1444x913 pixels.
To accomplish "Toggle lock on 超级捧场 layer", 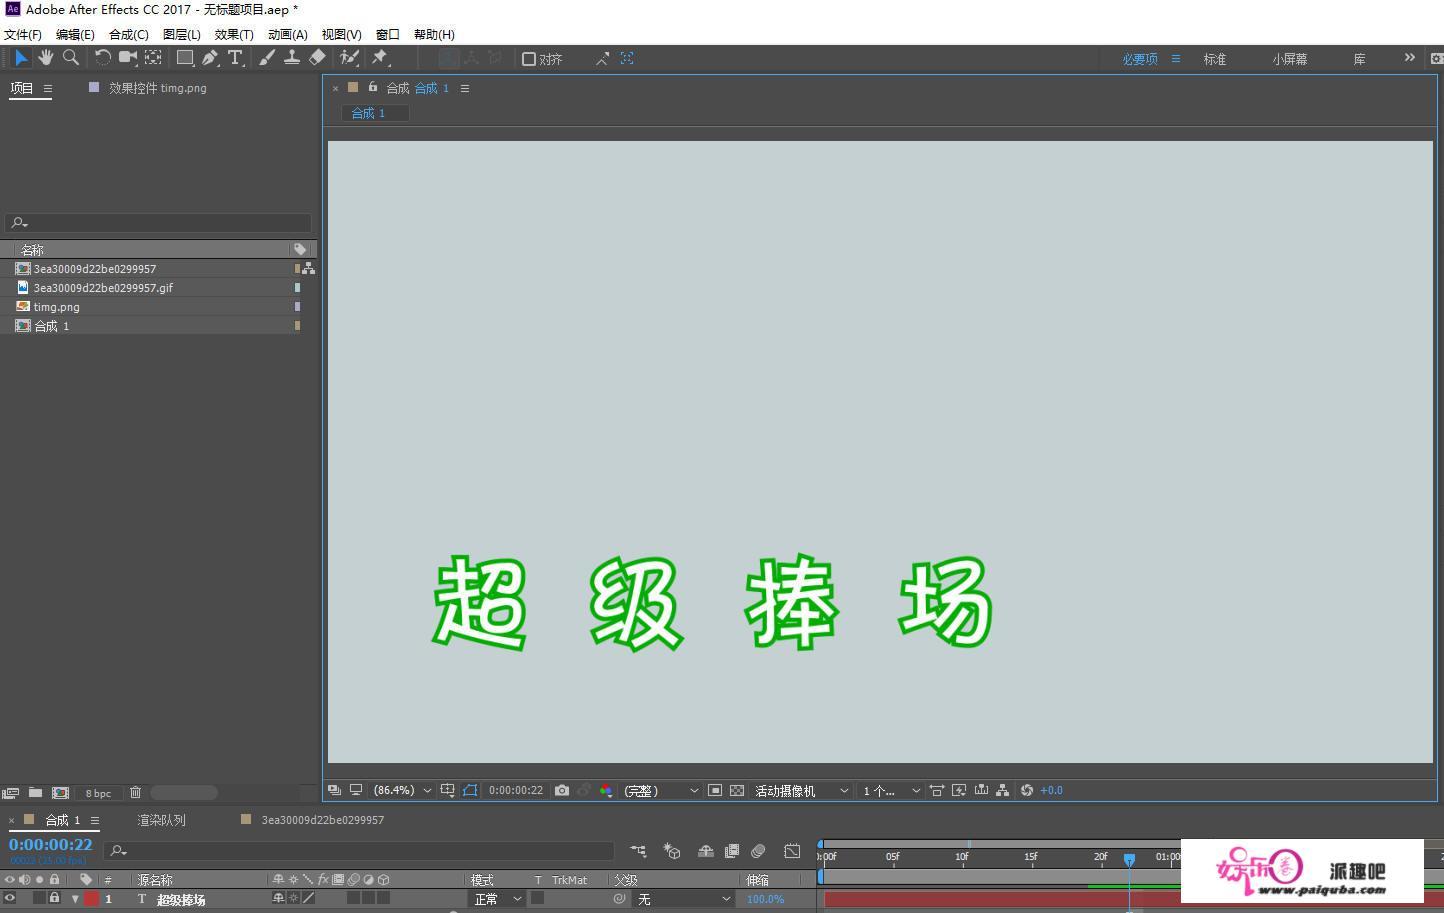I will coord(54,898).
